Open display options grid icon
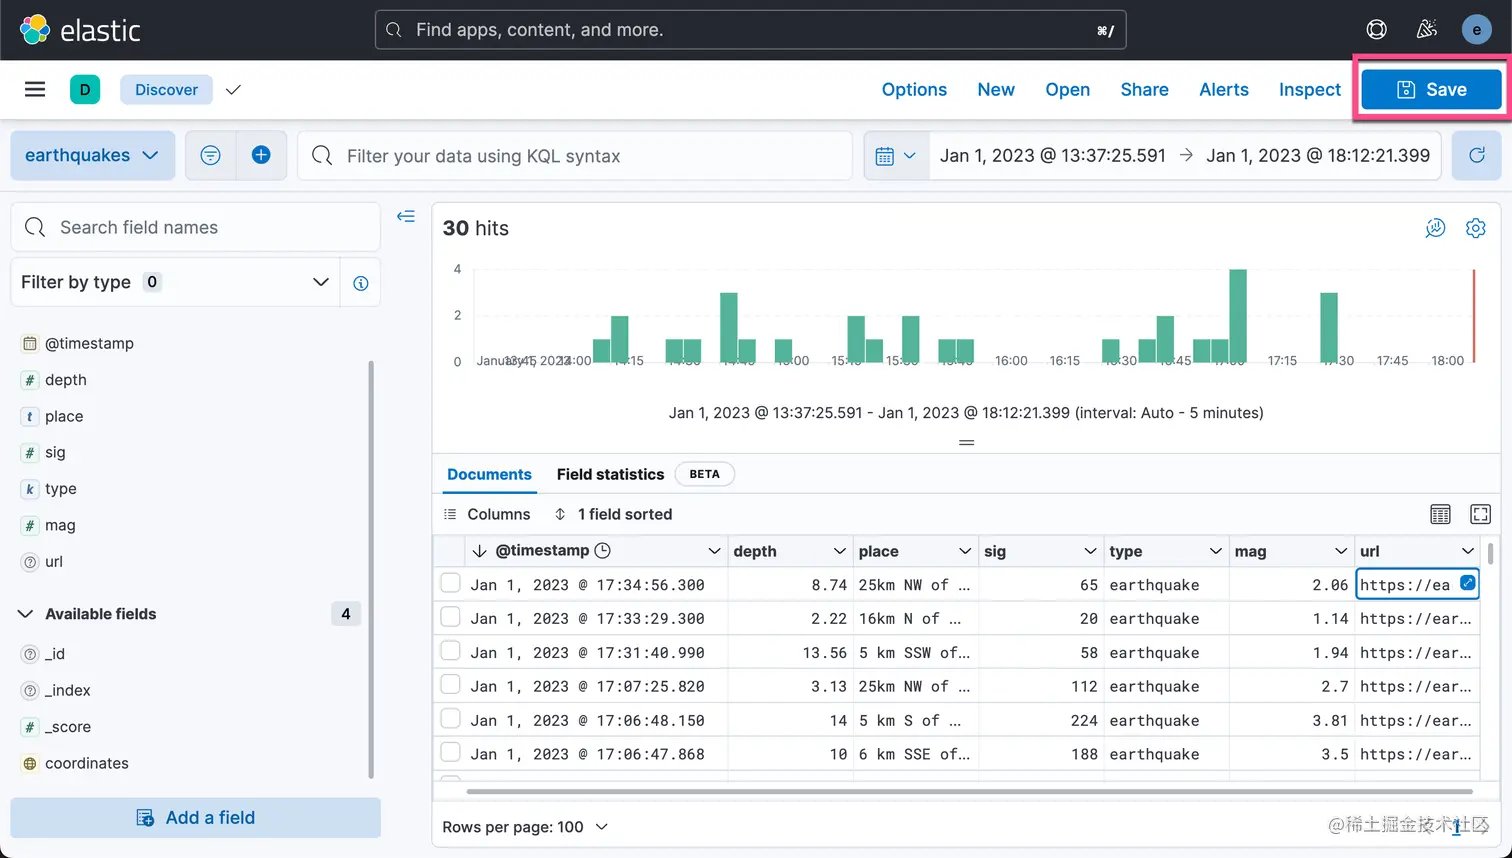Image resolution: width=1512 pixels, height=858 pixels. pyautogui.click(x=1440, y=514)
